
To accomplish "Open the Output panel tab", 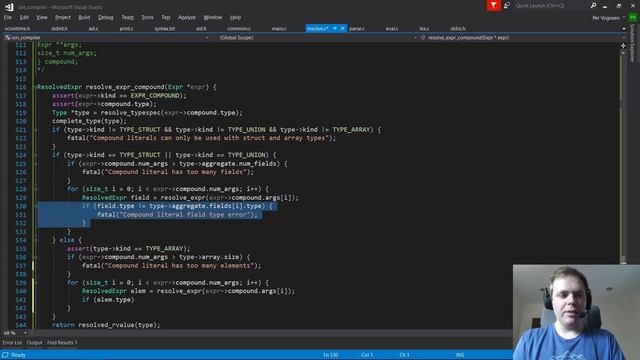I will (x=34, y=343).
